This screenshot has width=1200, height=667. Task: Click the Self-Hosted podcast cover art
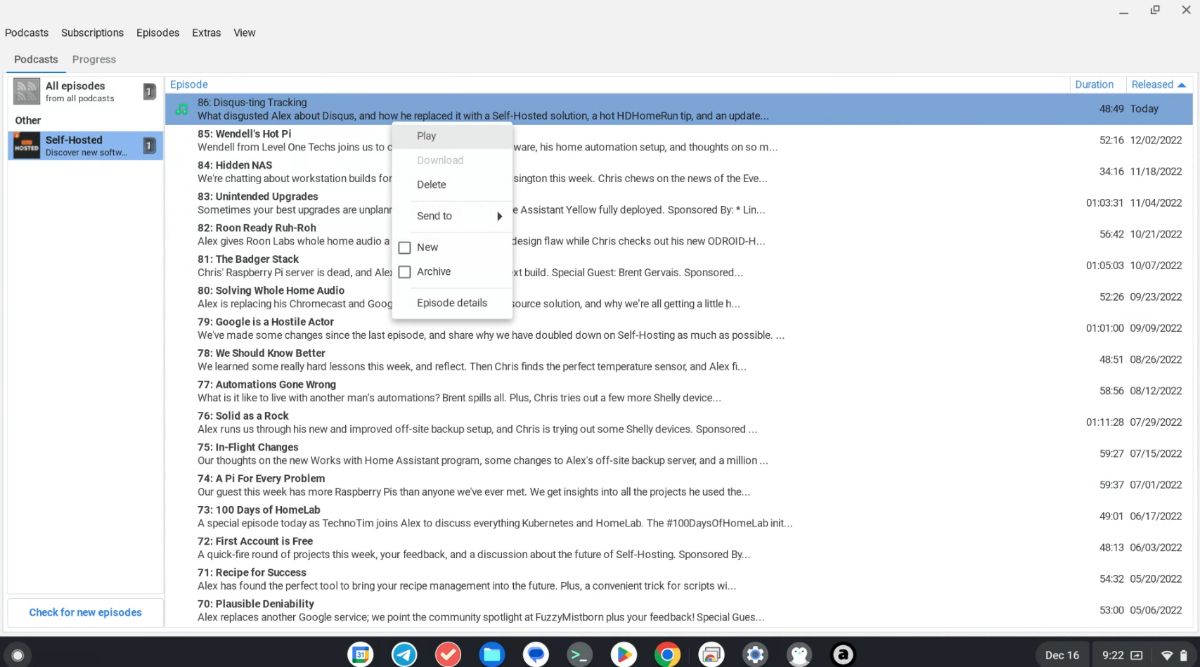point(27,145)
